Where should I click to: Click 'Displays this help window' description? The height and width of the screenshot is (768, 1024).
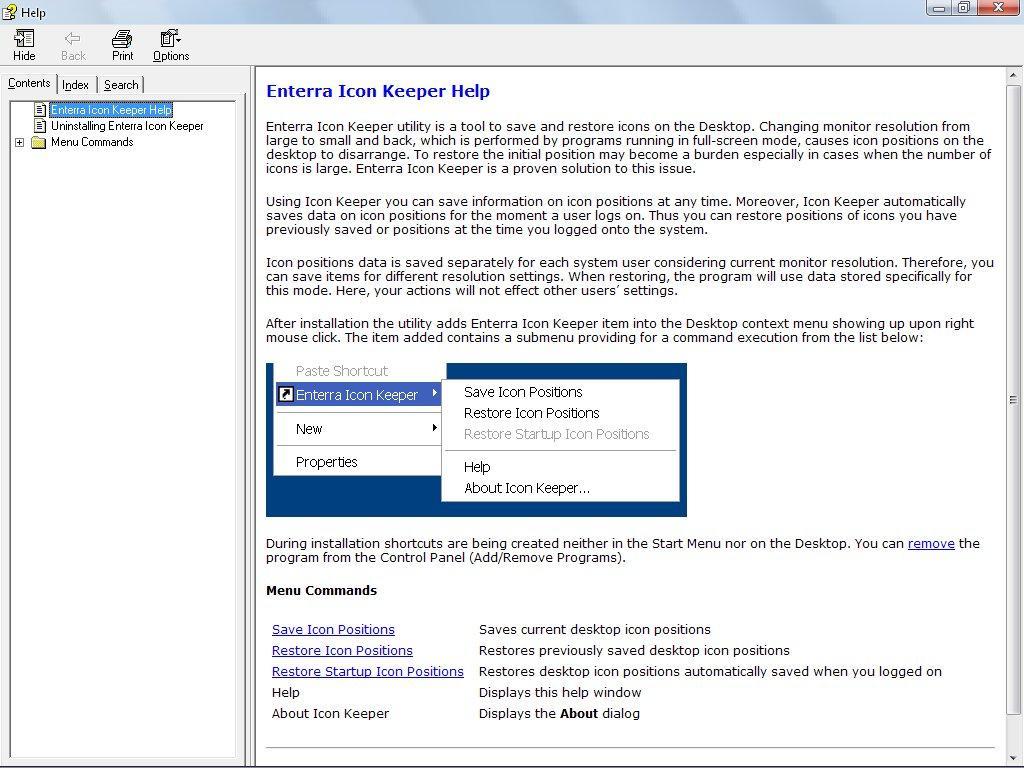(560, 692)
